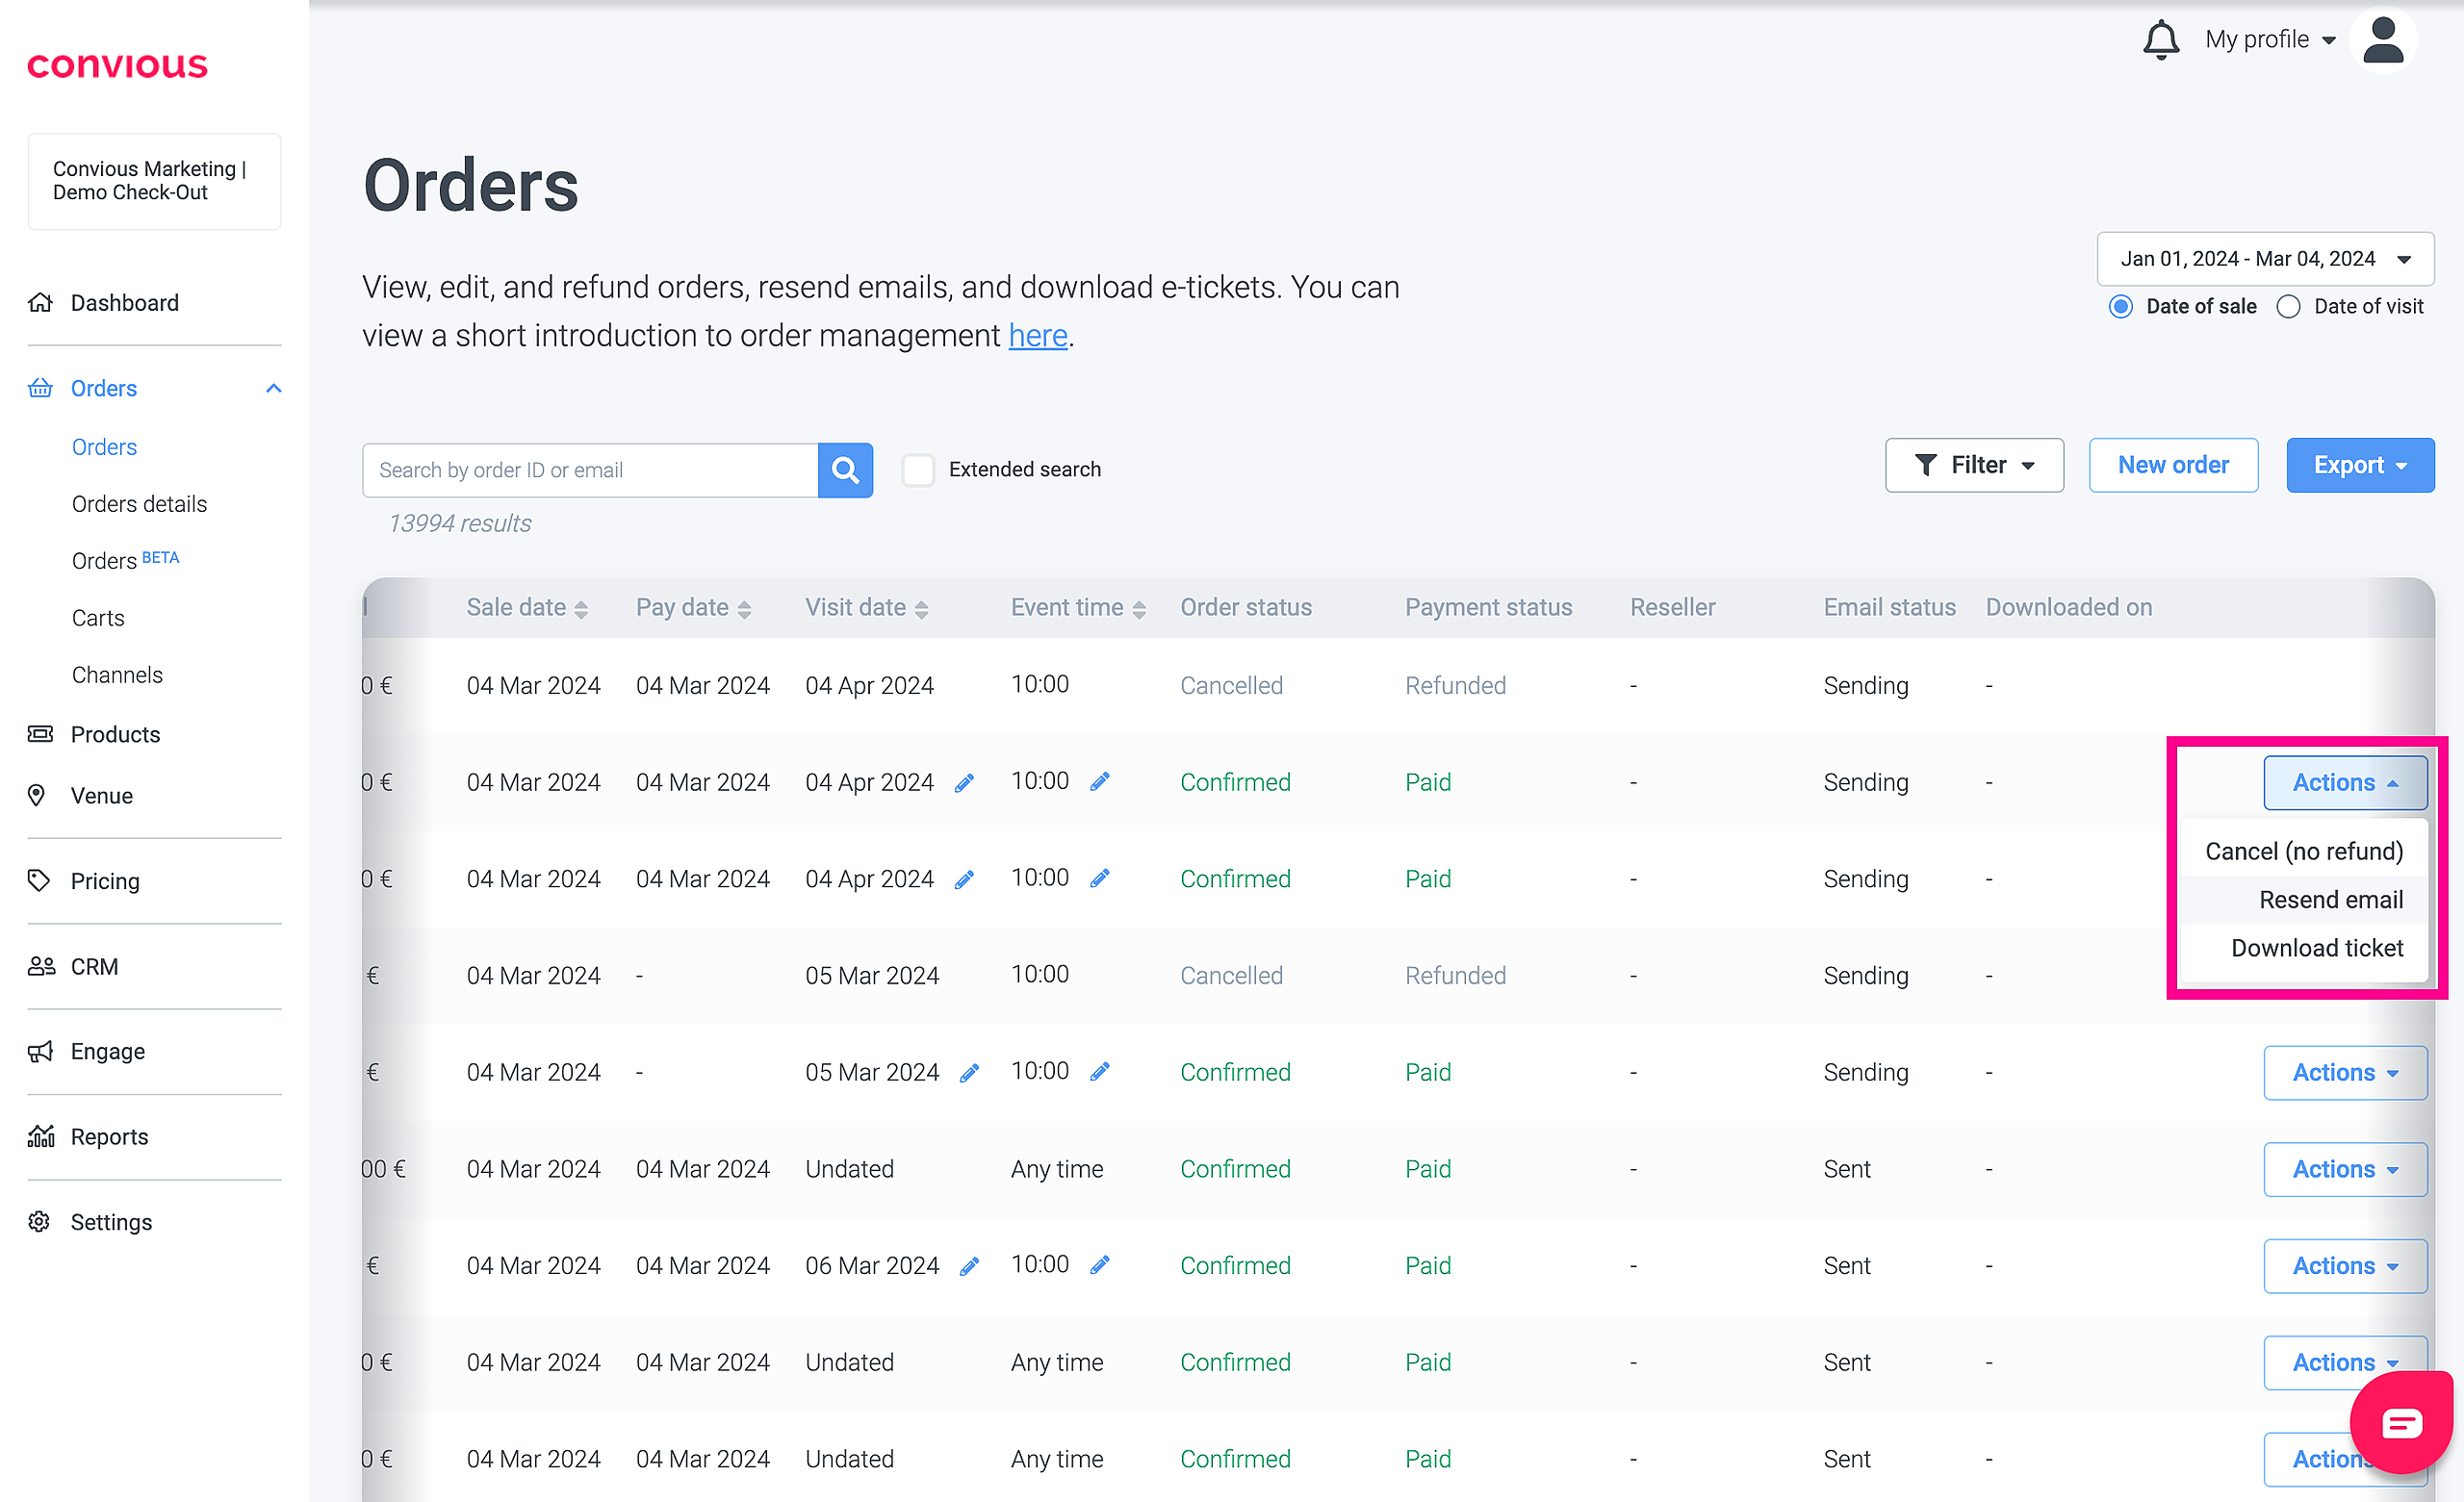Open the Export dropdown
The width and height of the screenshot is (2464, 1502).
point(2360,466)
